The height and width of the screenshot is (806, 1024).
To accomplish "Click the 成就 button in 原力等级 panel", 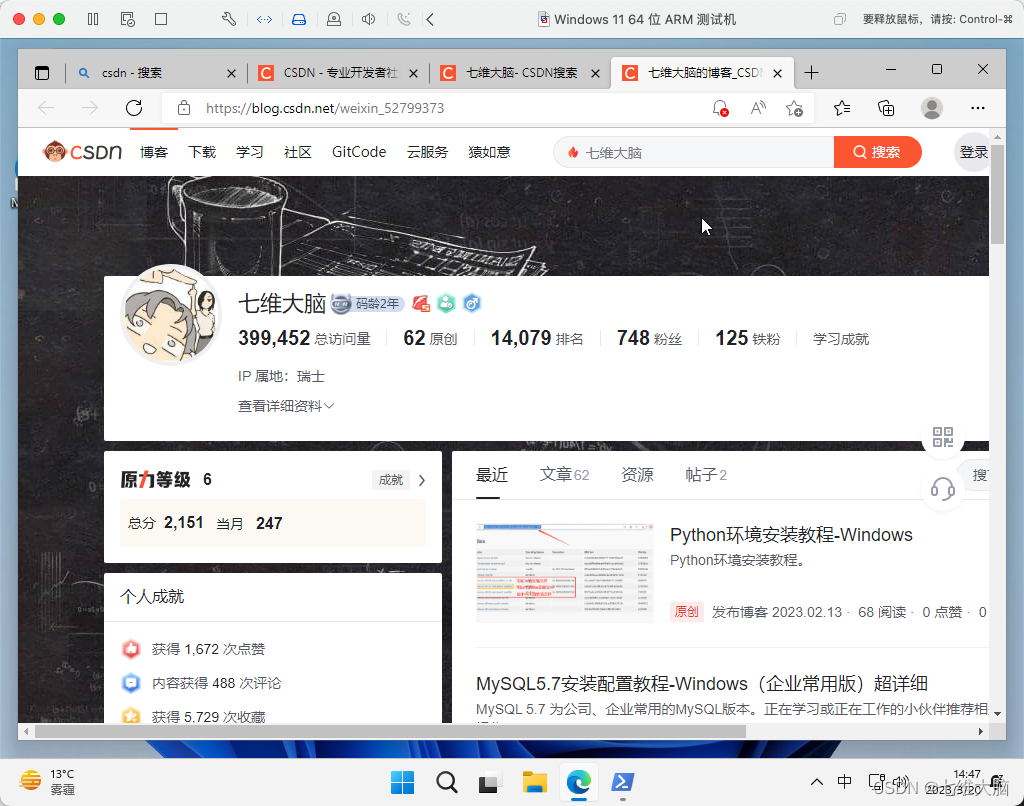I will click(x=391, y=480).
